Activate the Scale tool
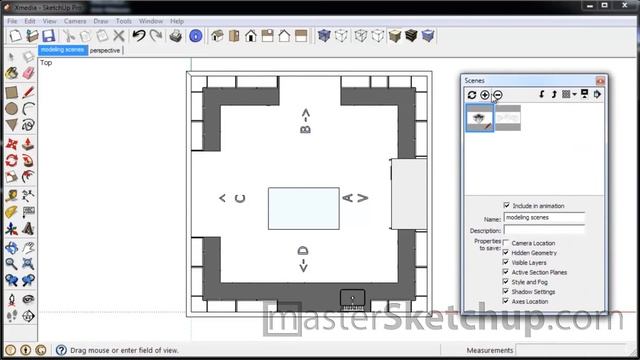Viewport: 640px width, 360px height. pyautogui.click(x=11, y=177)
